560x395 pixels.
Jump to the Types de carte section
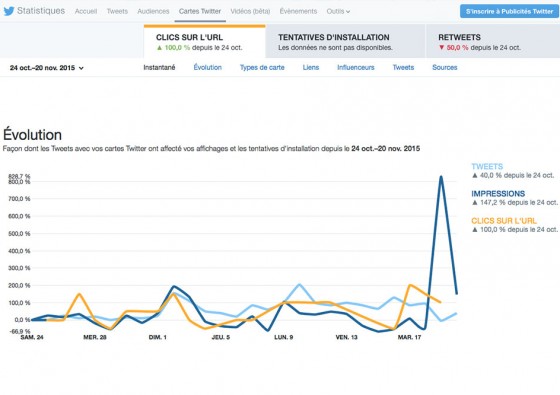click(x=262, y=68)
